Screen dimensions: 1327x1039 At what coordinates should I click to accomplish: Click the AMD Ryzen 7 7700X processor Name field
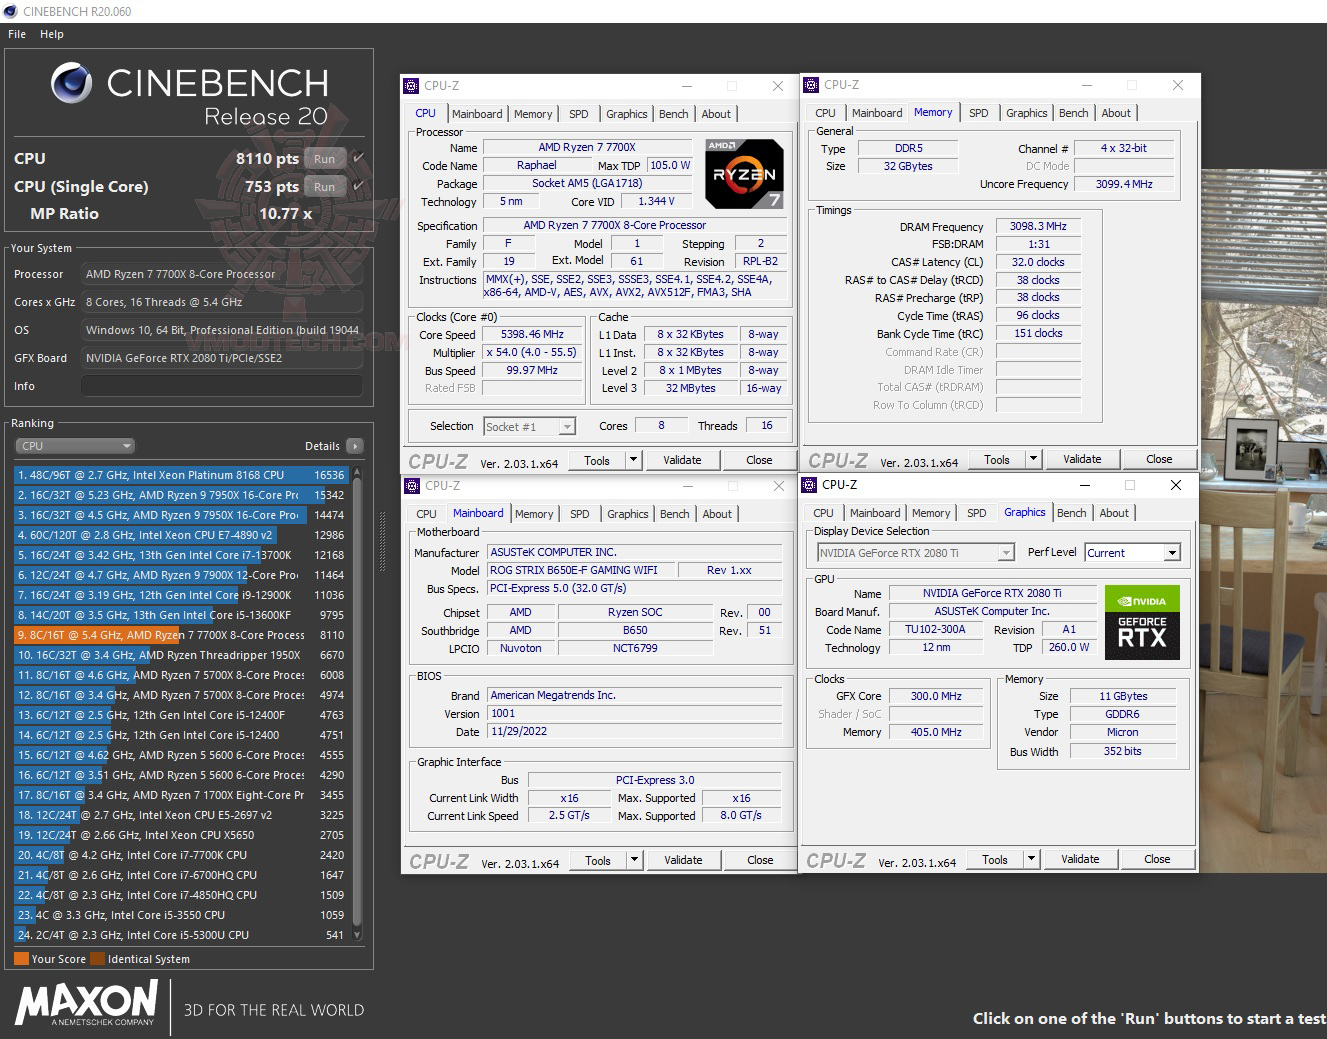pyautogui.click(x=587, y=148)
